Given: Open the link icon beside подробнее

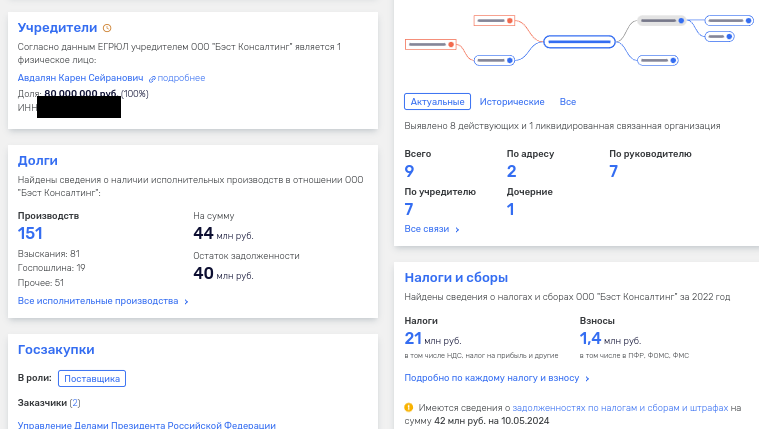Looking at the screenshot, I should [152, 78].
